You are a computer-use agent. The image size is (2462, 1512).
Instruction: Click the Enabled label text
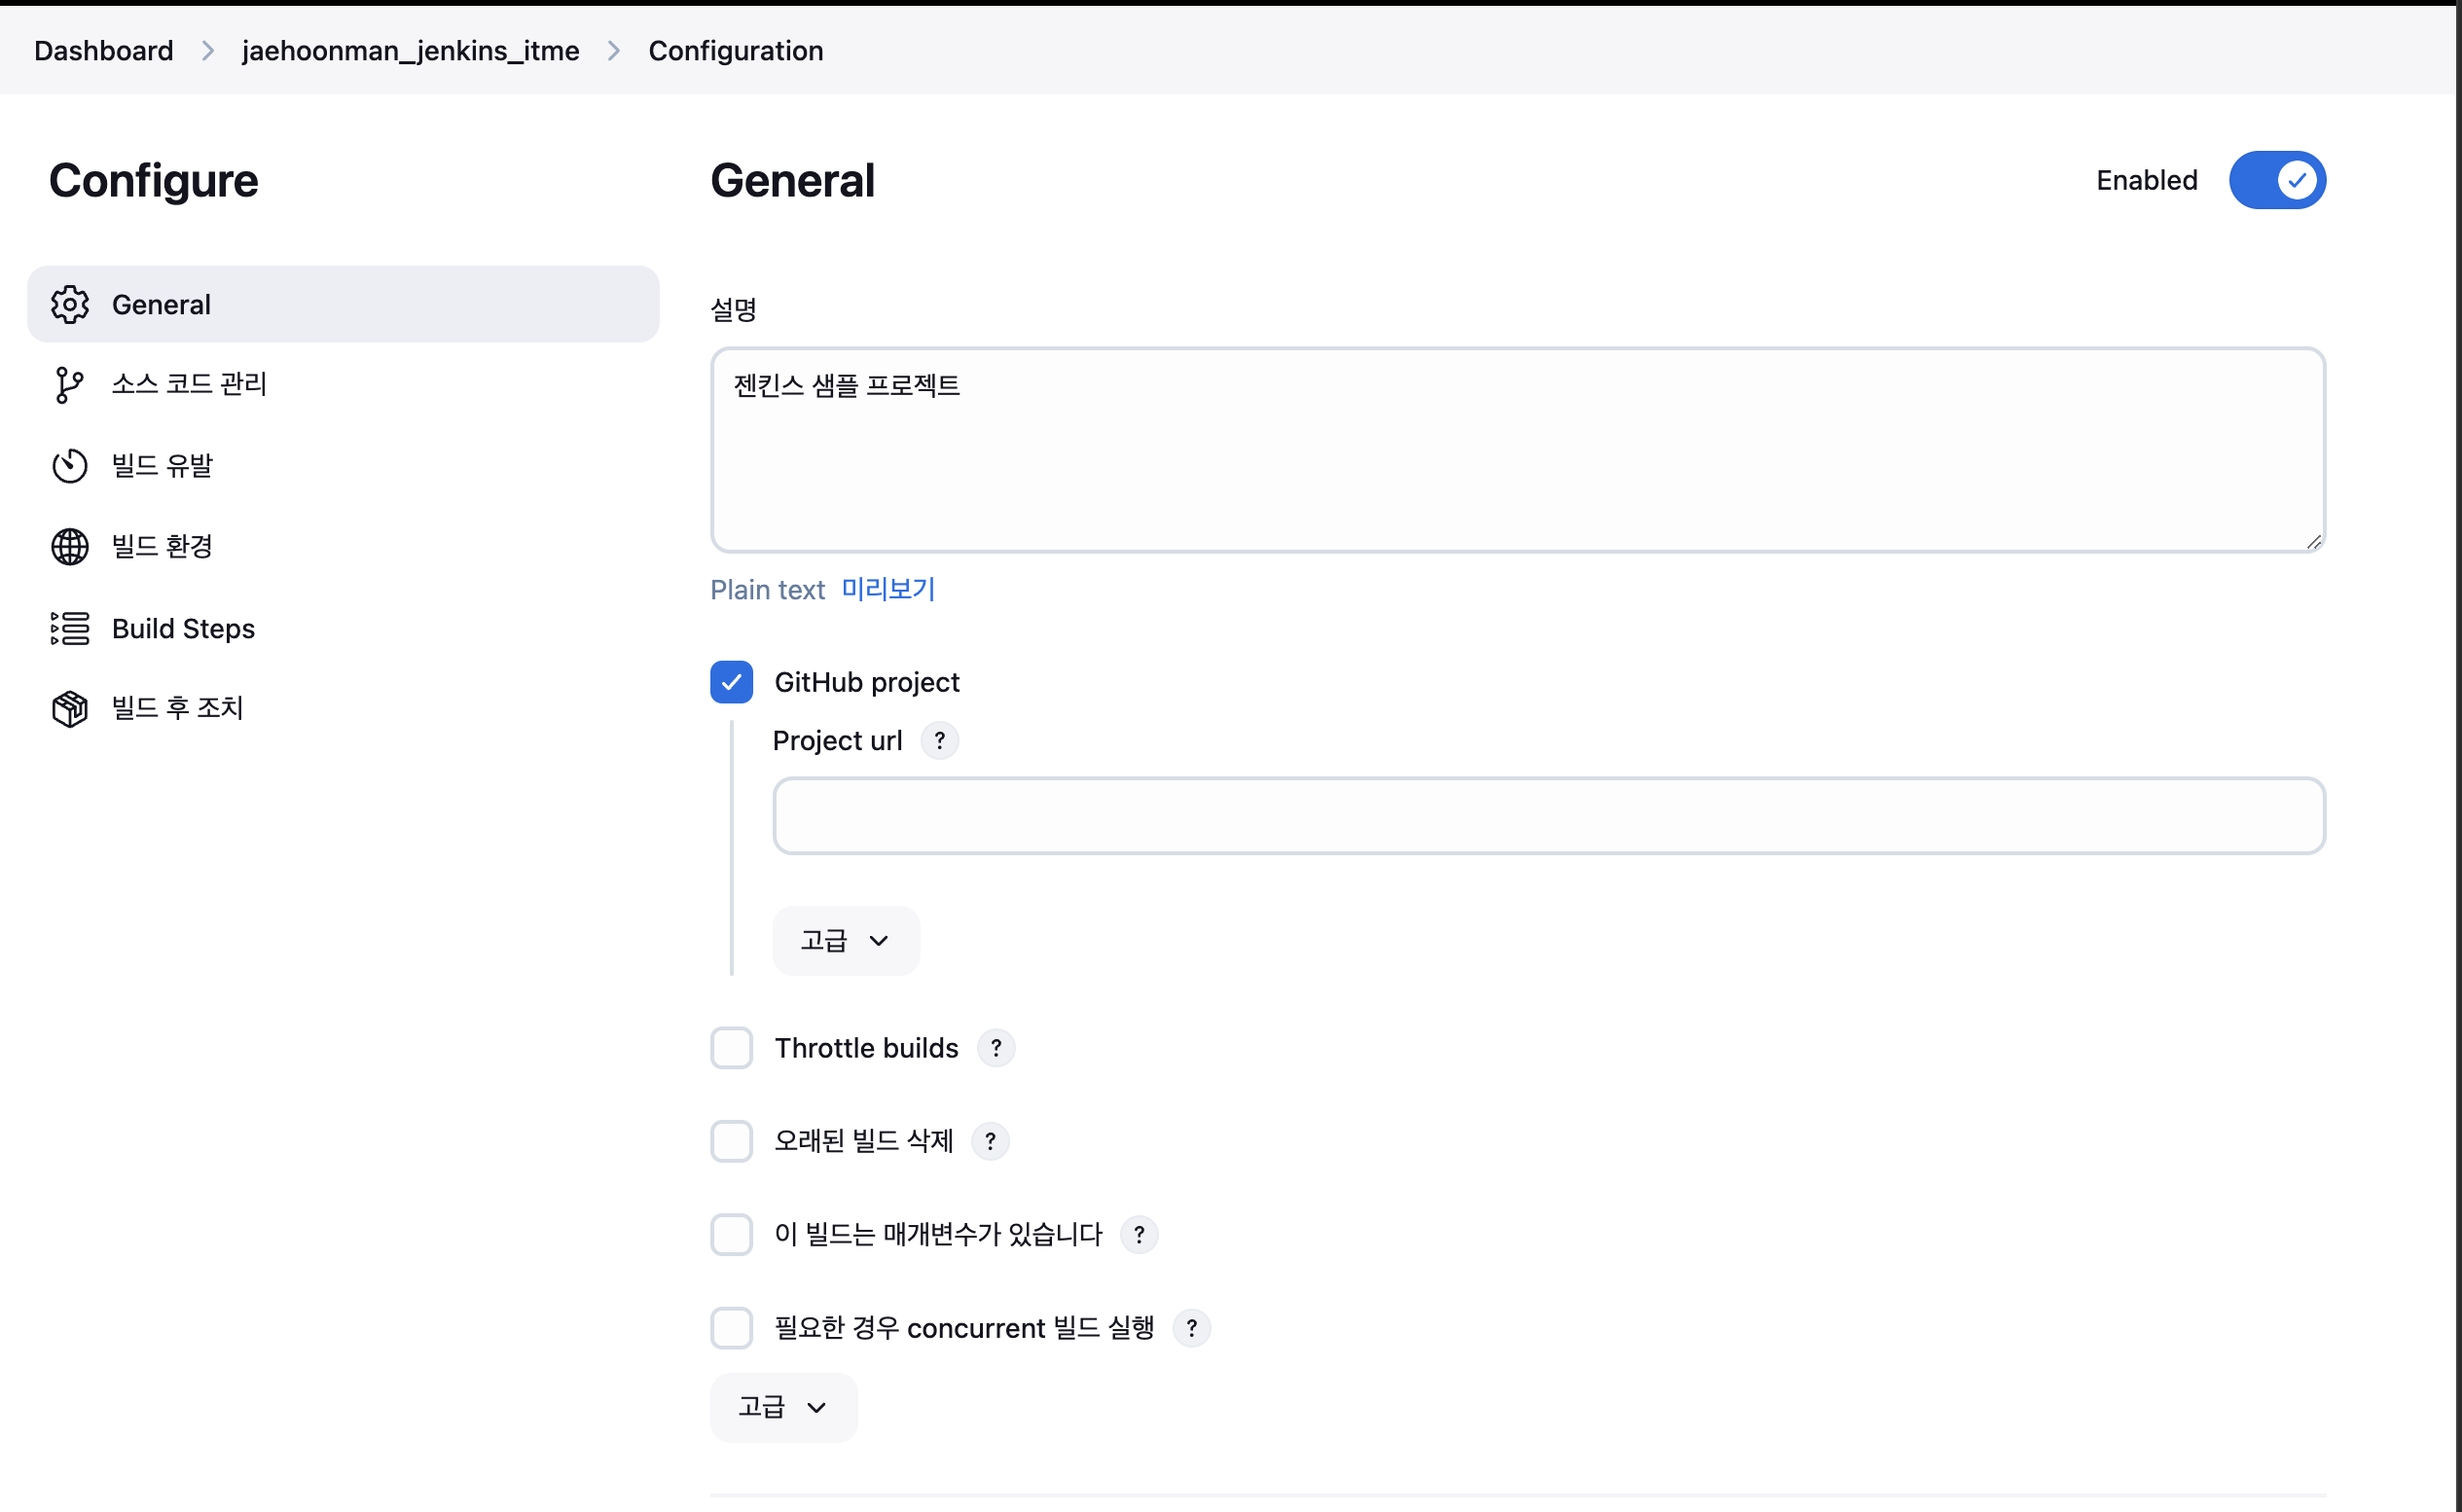tap(2147, 180)
